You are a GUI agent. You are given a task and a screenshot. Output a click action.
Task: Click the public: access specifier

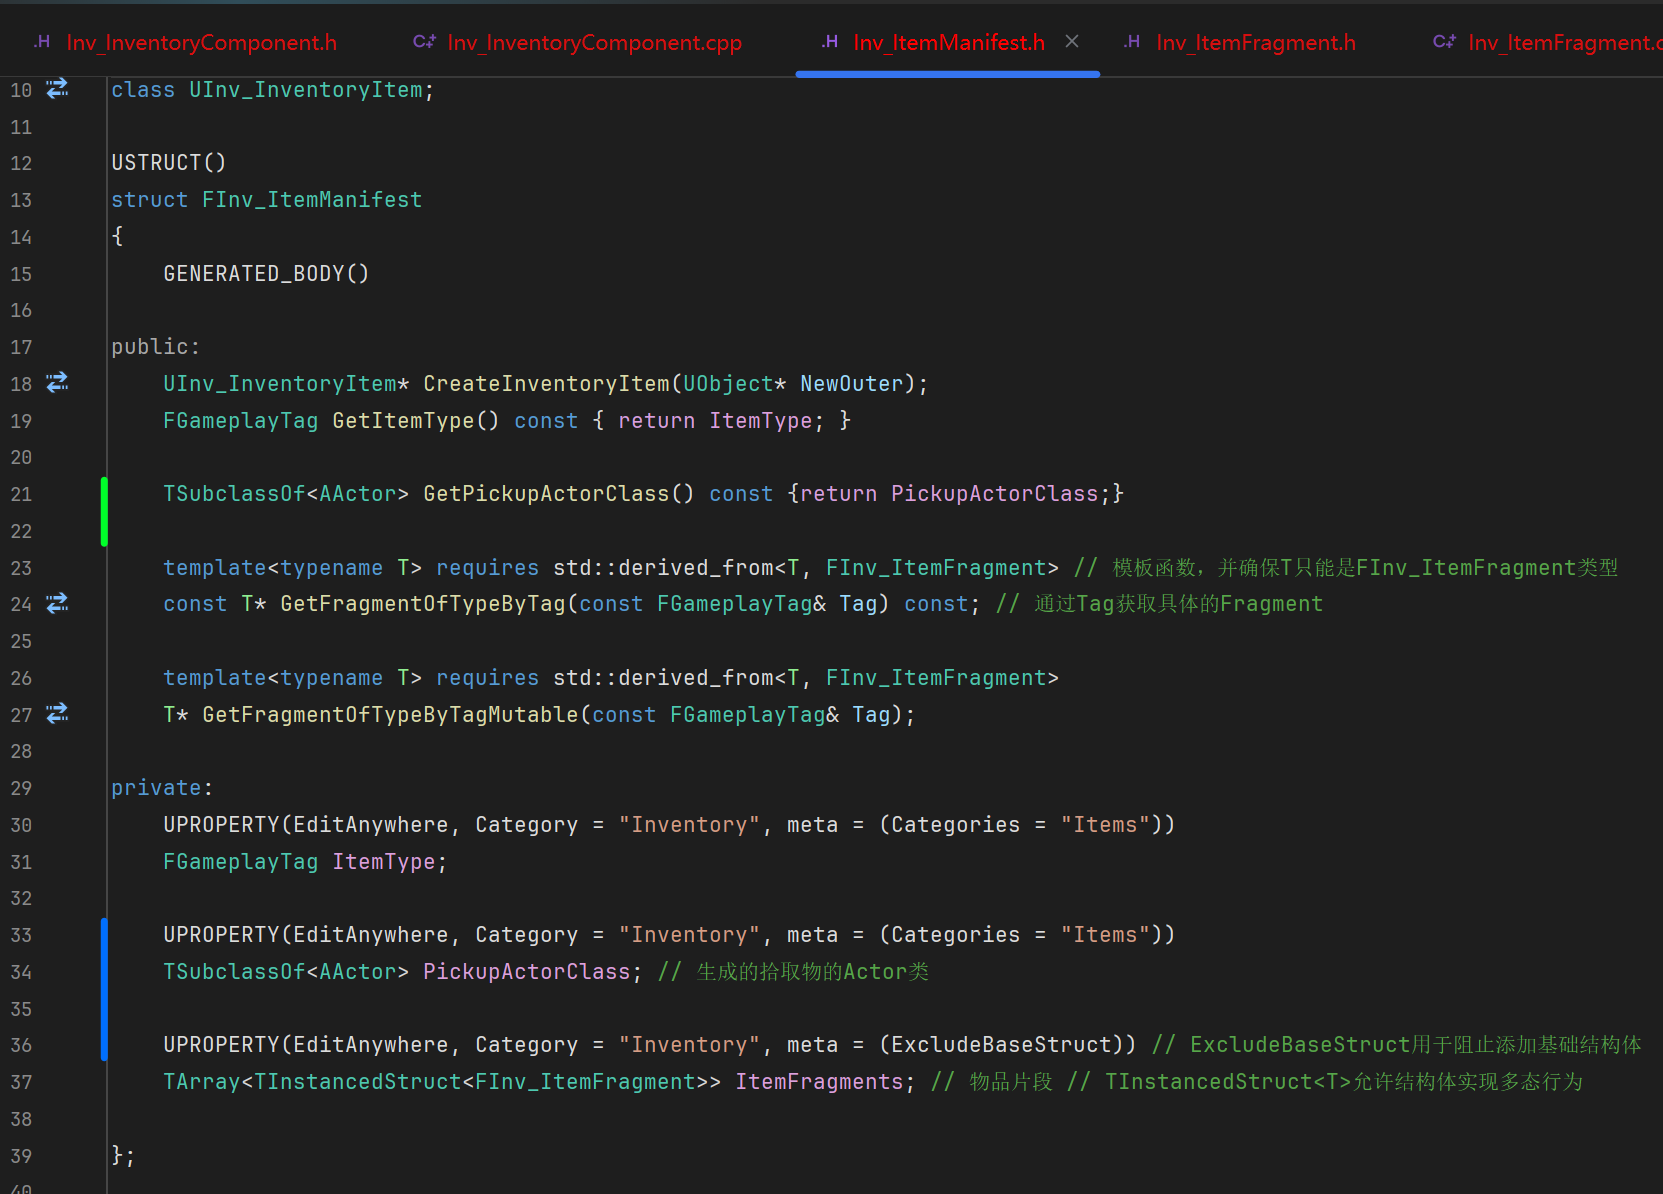(x=155, y=347)
